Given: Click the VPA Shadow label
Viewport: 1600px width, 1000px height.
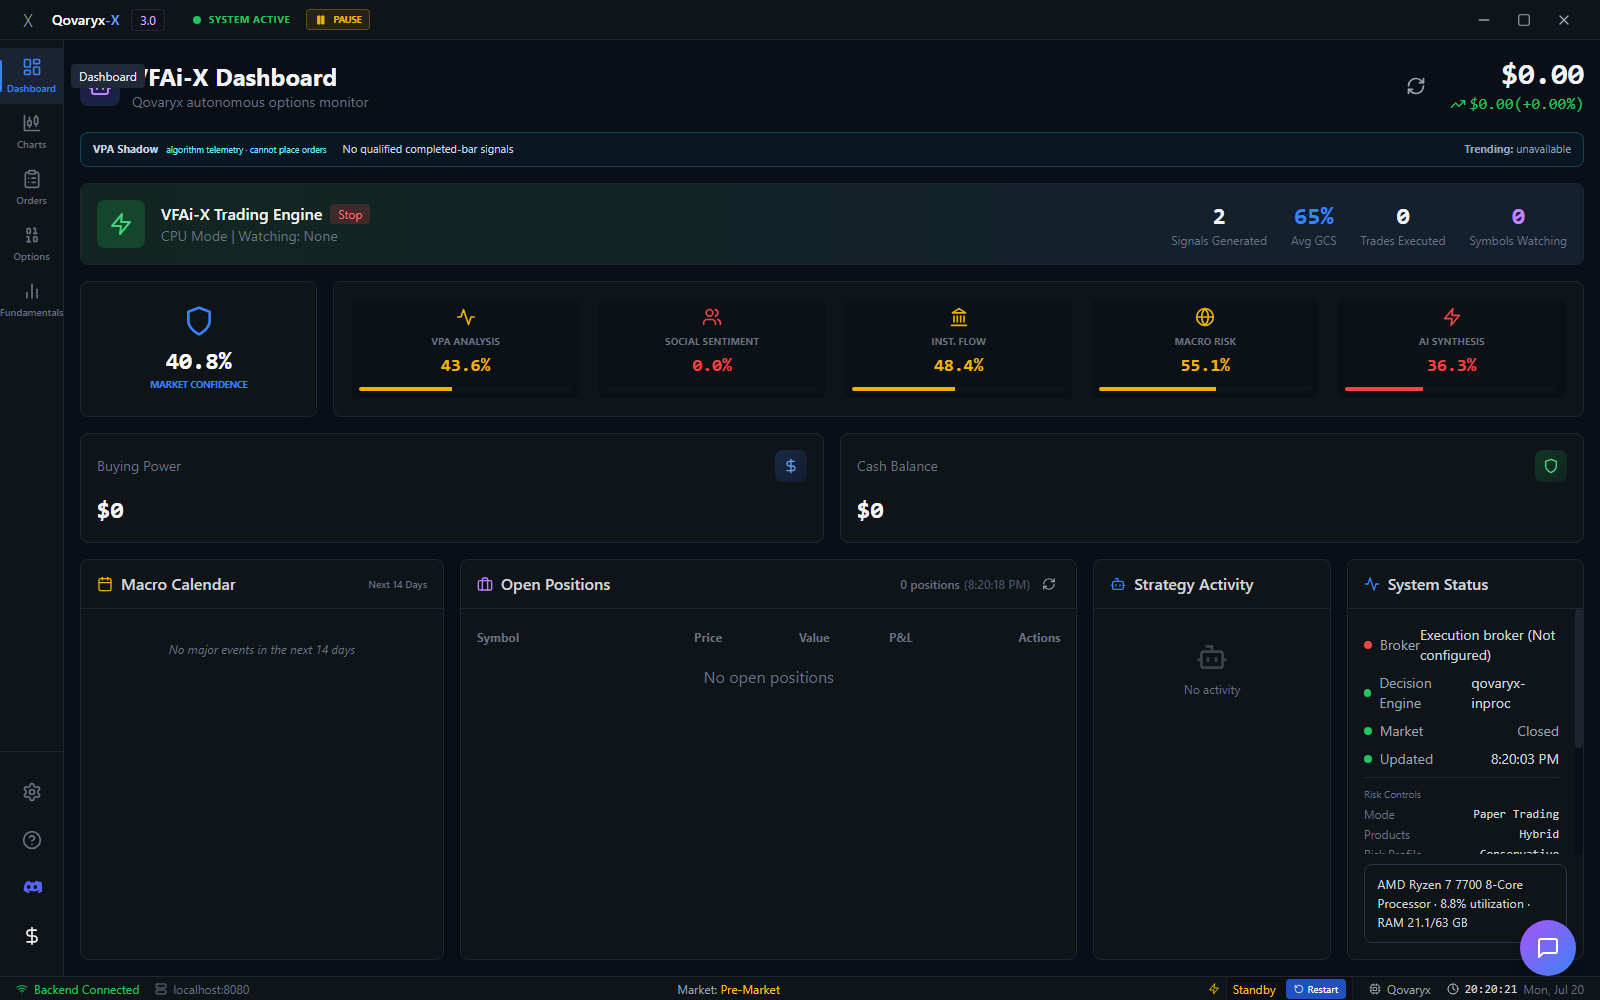Looking at the screenshot, I should (125, 149).
